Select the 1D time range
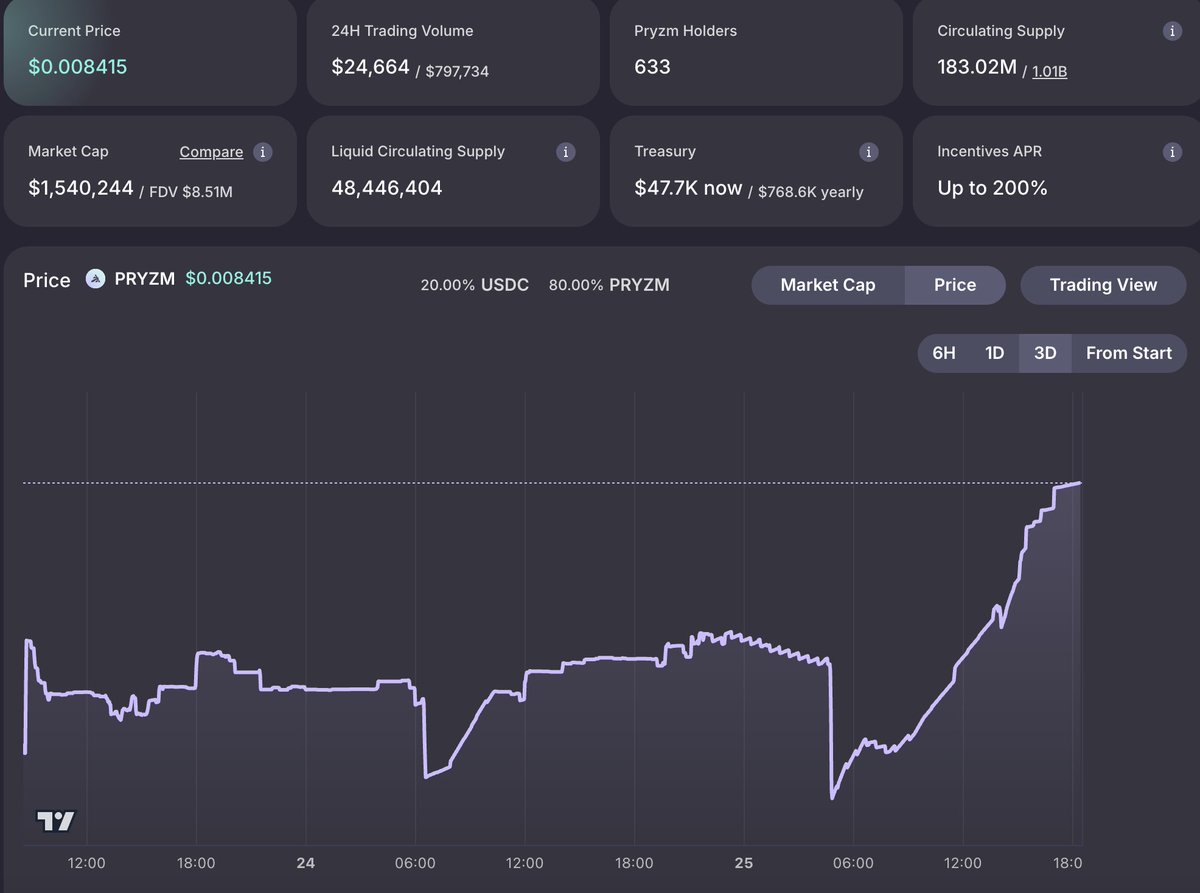 coord(994,353)
